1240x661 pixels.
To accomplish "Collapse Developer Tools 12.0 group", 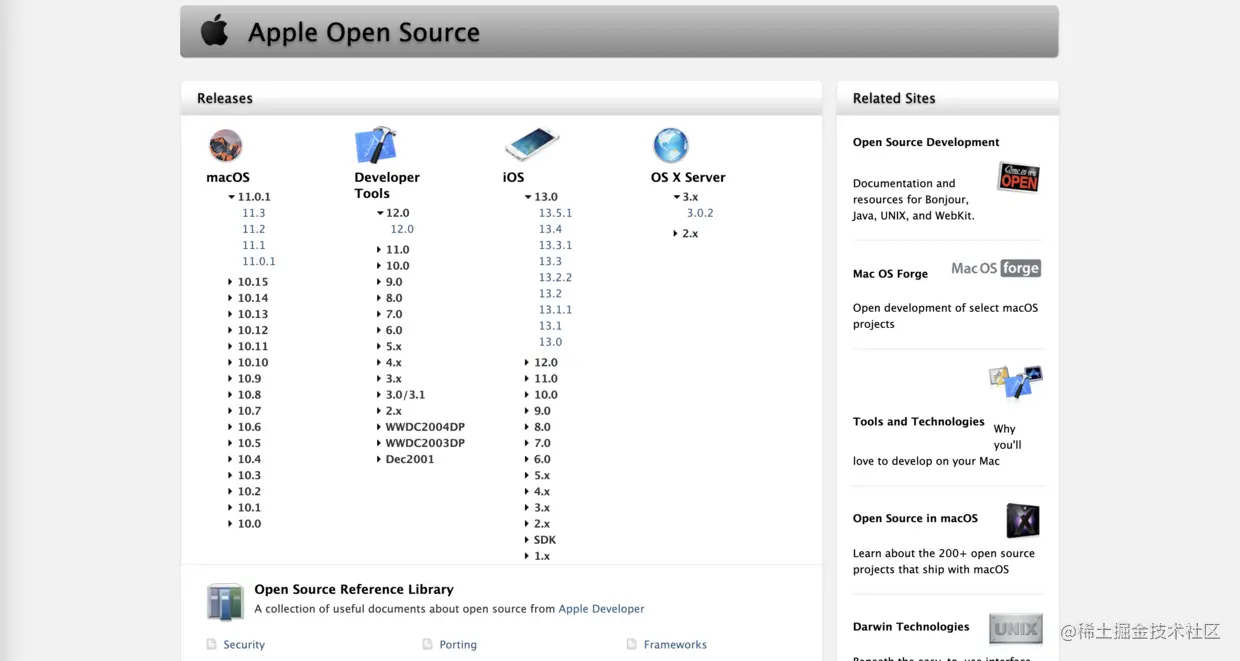I will [380, 214].
